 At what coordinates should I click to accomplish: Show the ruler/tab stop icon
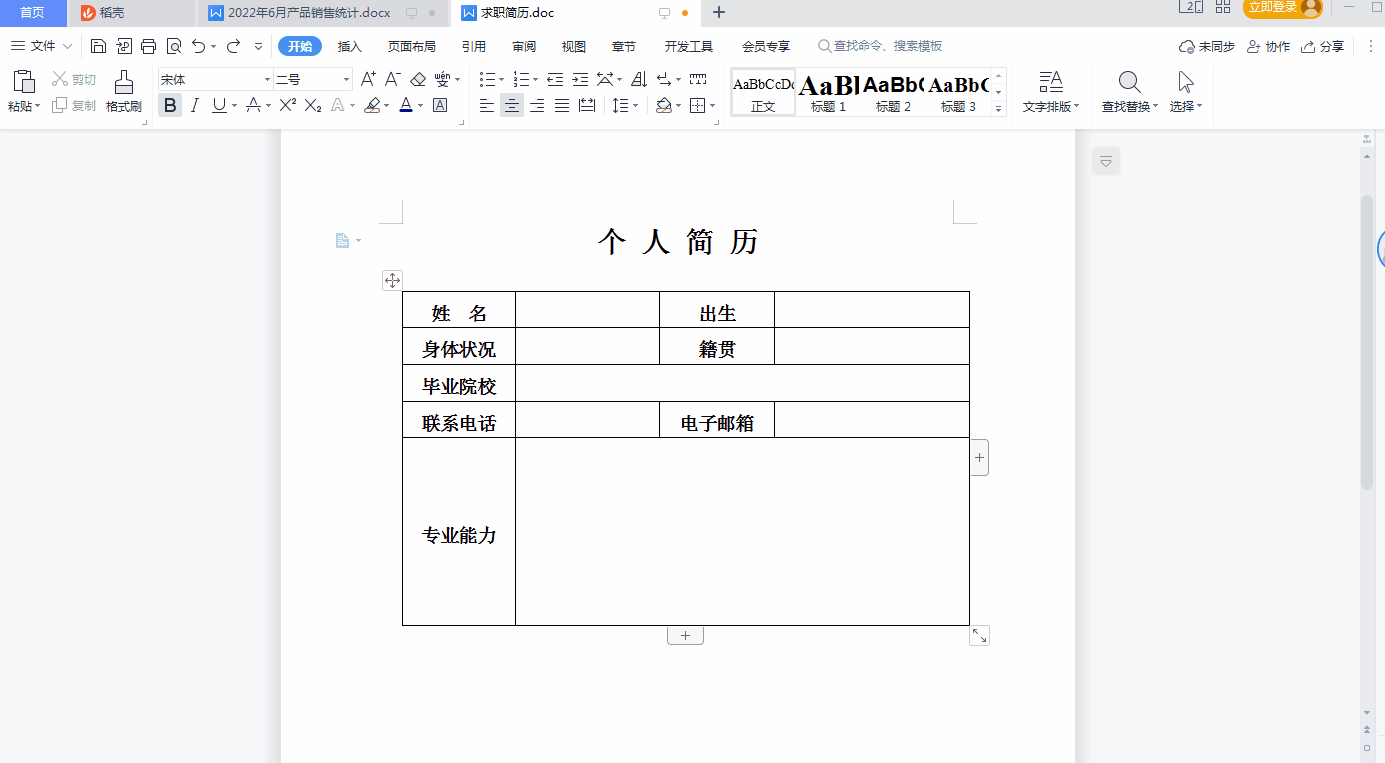(x=698, y=79)
